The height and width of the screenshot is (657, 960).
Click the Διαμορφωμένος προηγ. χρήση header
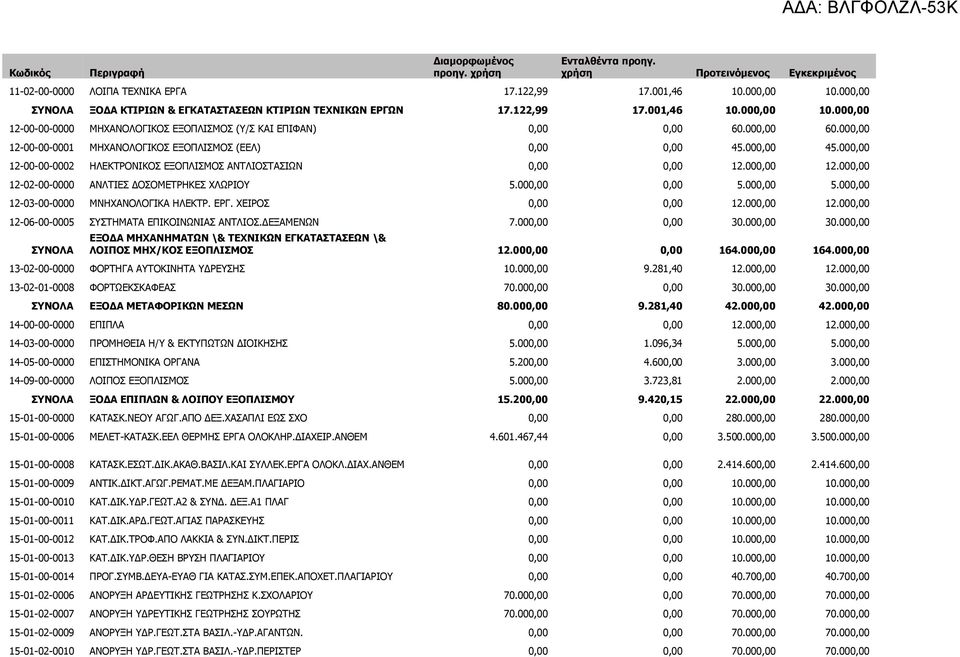tap(473, 67)
